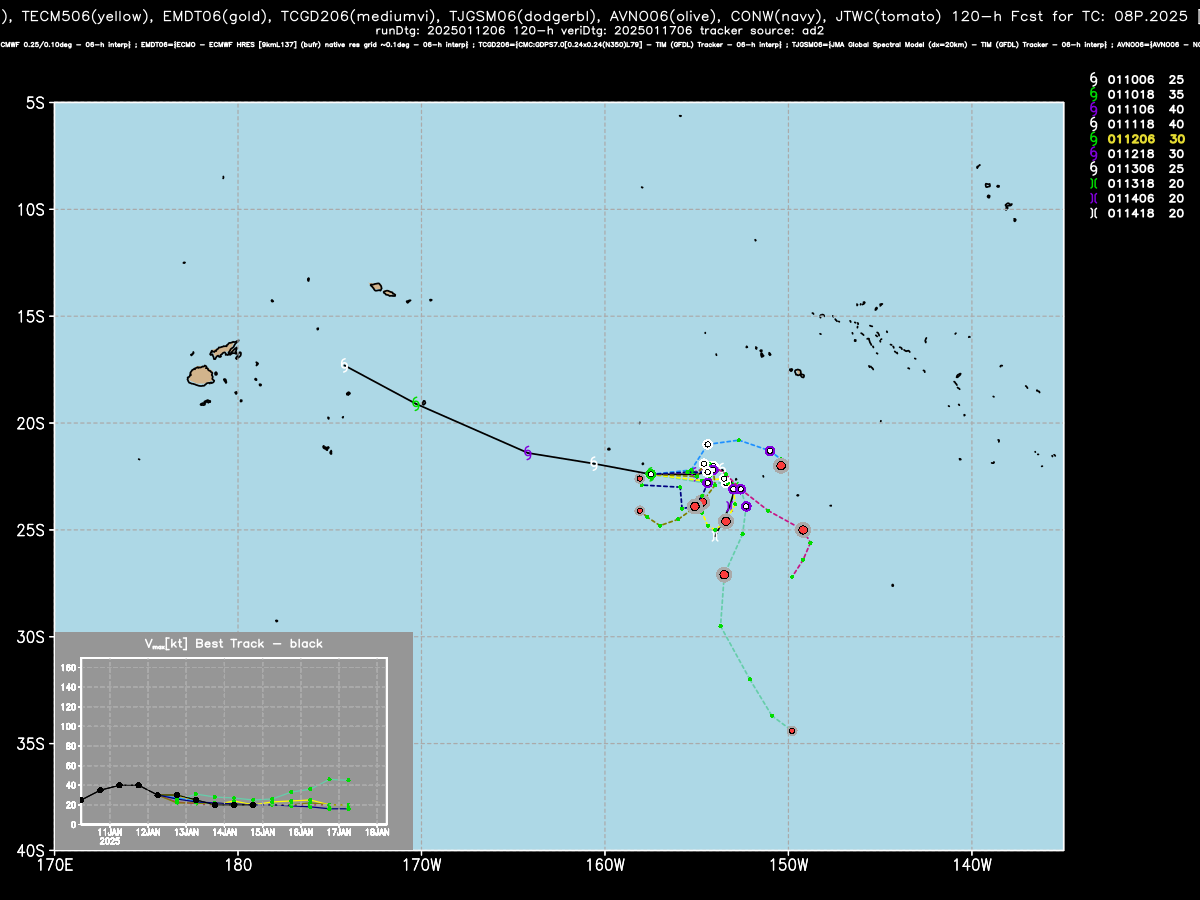Image resolution: width=1200 pixels, height=900 pixels.
Task: Click the purple 011106 legend cyclone symbol
Action: pos(1094,109)
